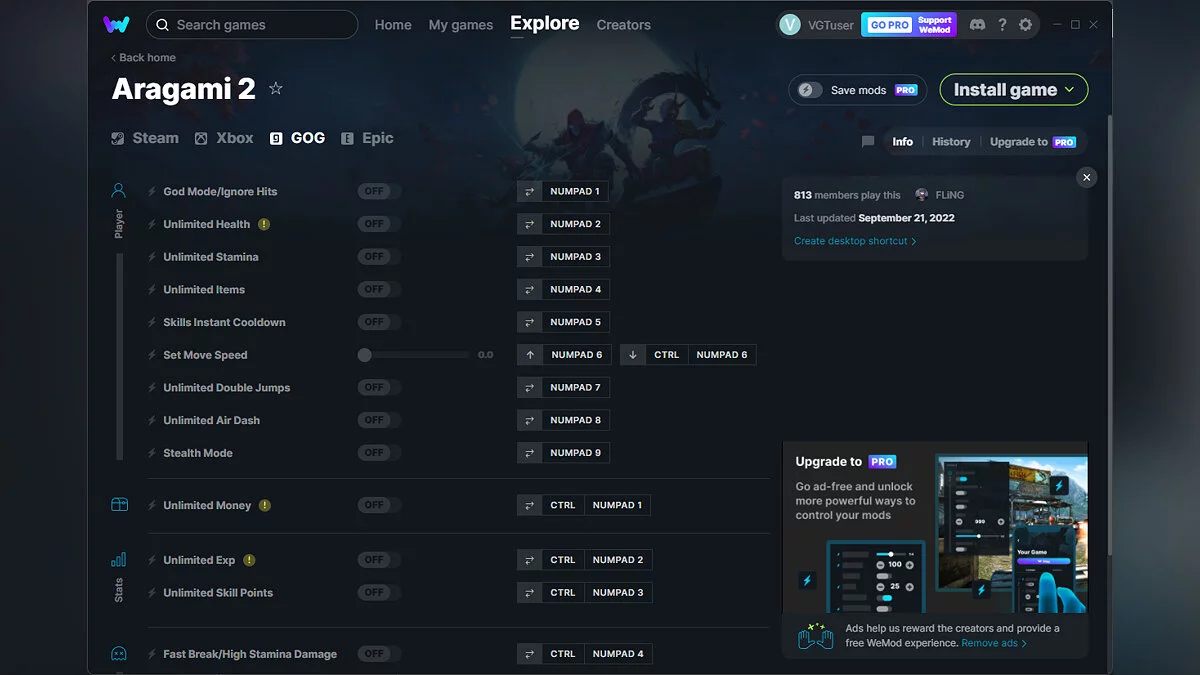
Task: Select the Xbox platform tab
Action: [x=224, y=138]
